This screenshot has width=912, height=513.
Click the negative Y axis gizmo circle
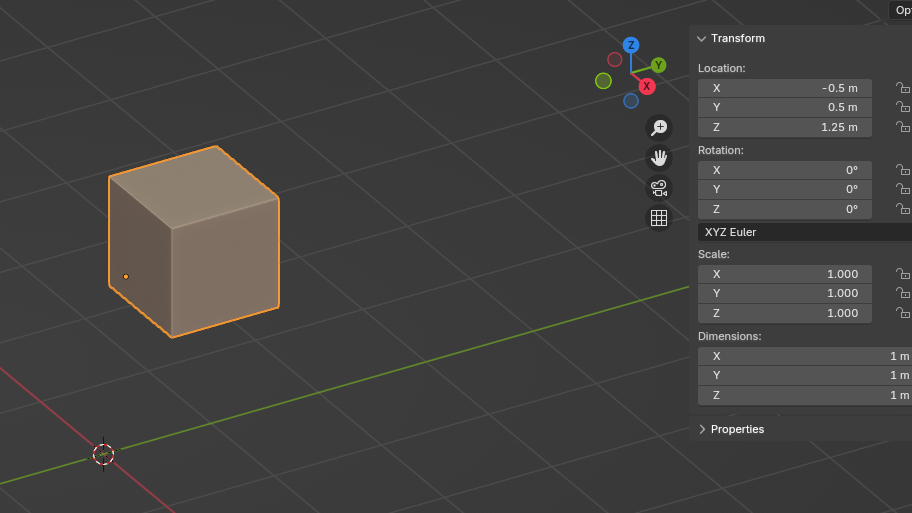tap(603, 81)
